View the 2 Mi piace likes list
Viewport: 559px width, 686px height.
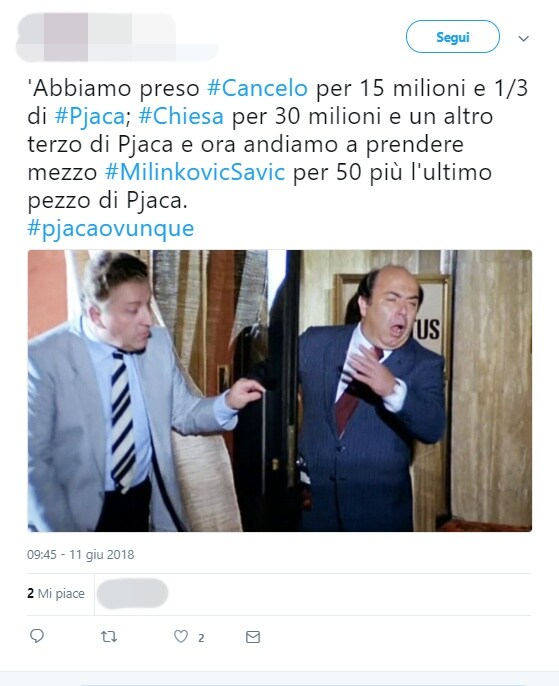56,593
